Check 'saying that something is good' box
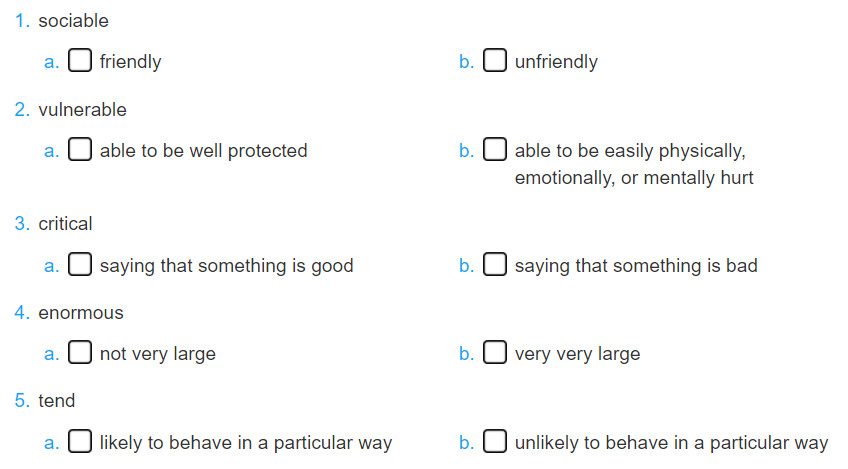Screen dimensions: 848x469 80,264
